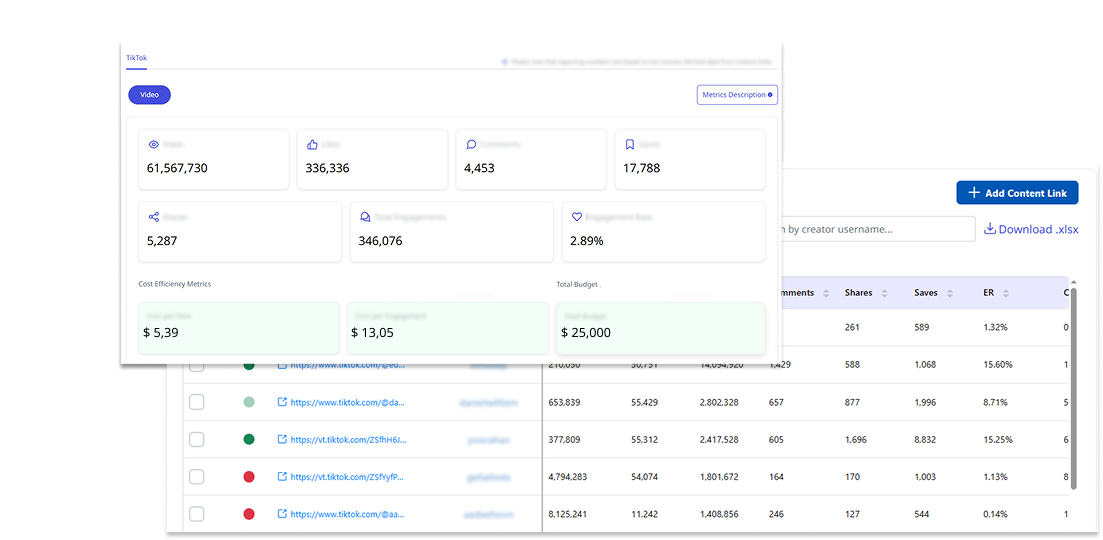
Task: Open the vt.tiktok.com/ZSfhH6J link
Action: pyautogui.click(x=348, y=439)
